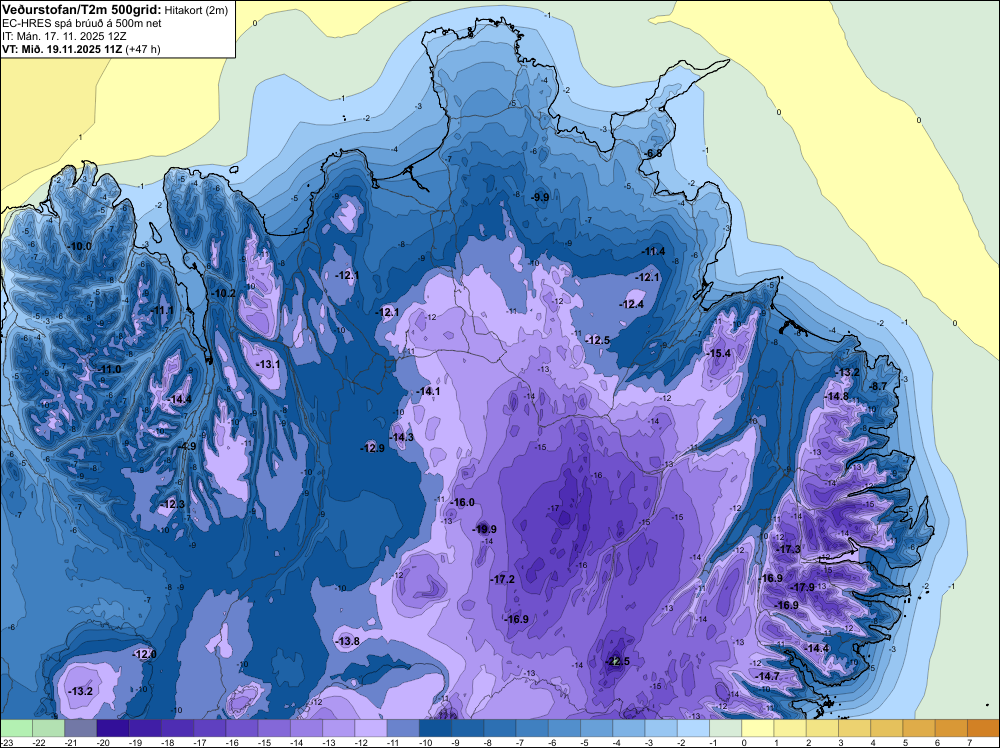
Task: Select the orange legend swatch at 7
Action: tap(983, 728)
